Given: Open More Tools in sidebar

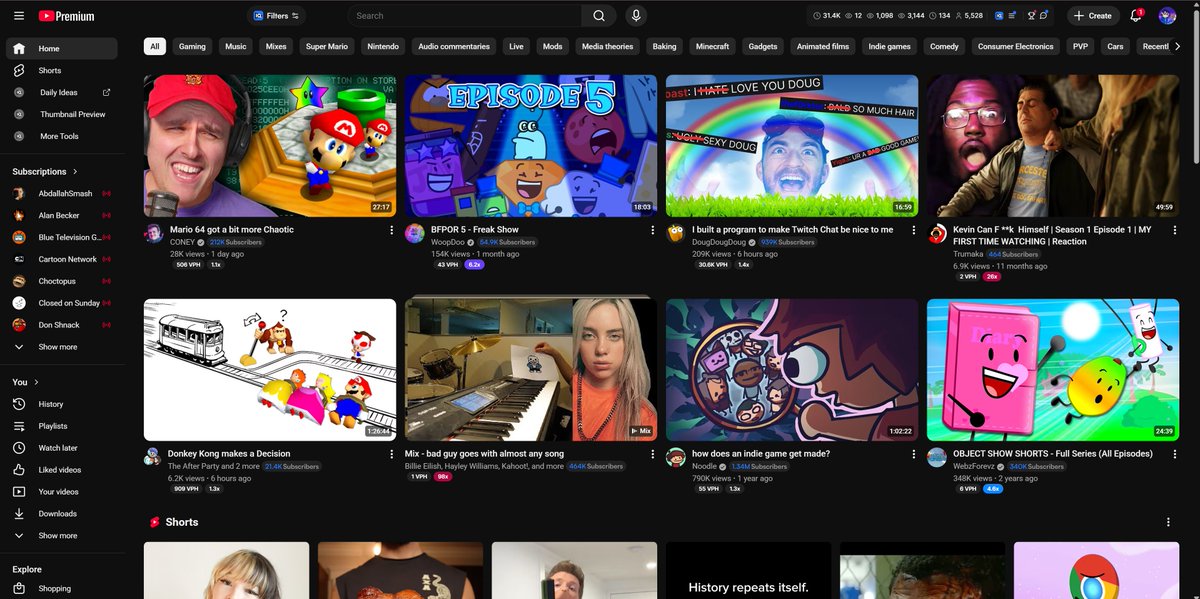Looking at the screenshot, I should (x=61, y=136).
